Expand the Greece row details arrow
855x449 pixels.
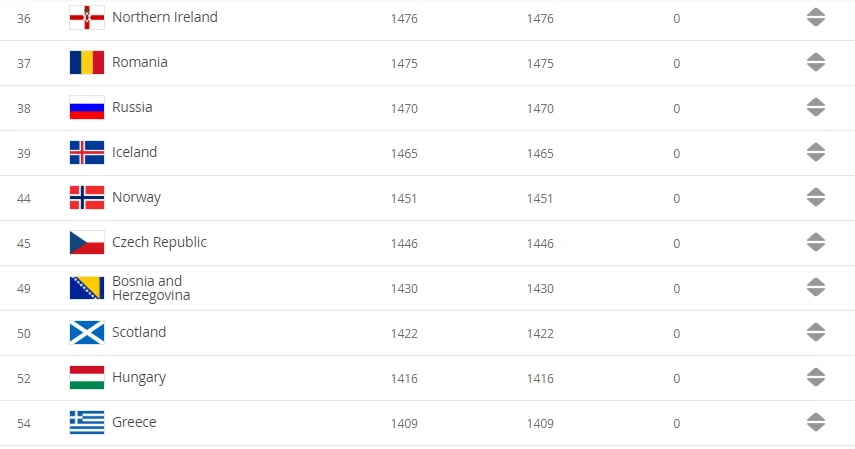click(x=816, y=423)
